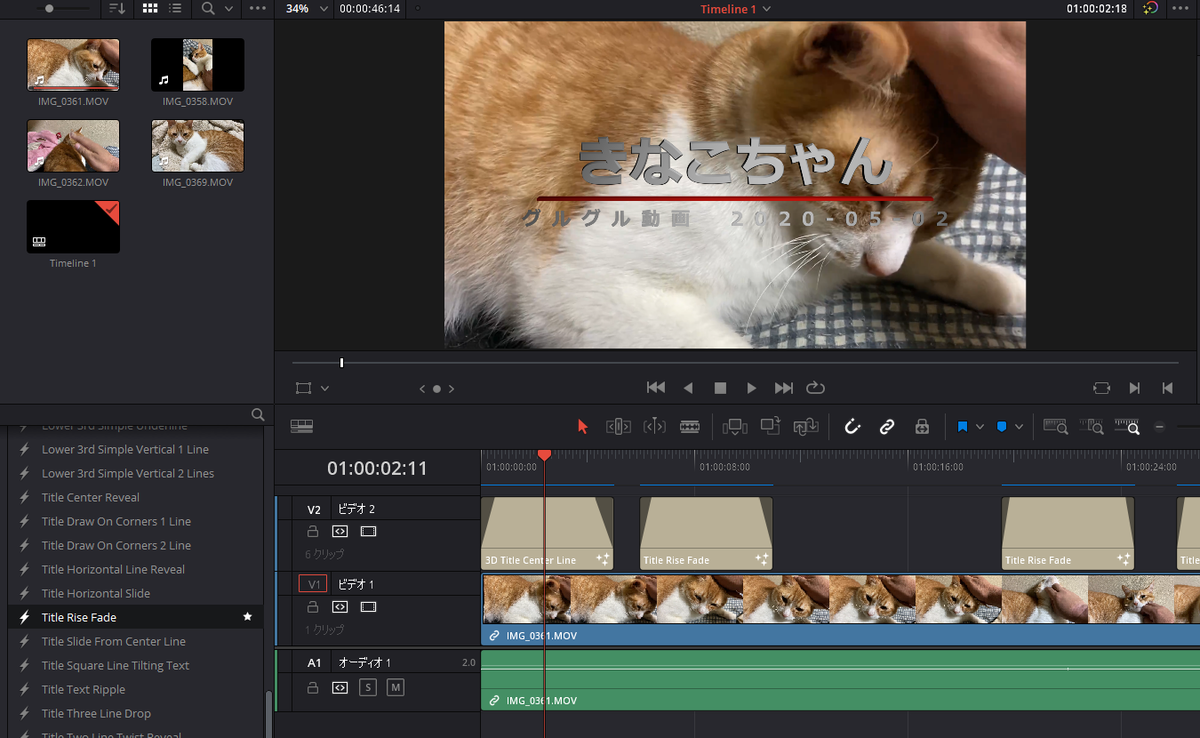Mute audio track A1
The width and height of the screenshot is (1200, 738).
tap(395, 688)
